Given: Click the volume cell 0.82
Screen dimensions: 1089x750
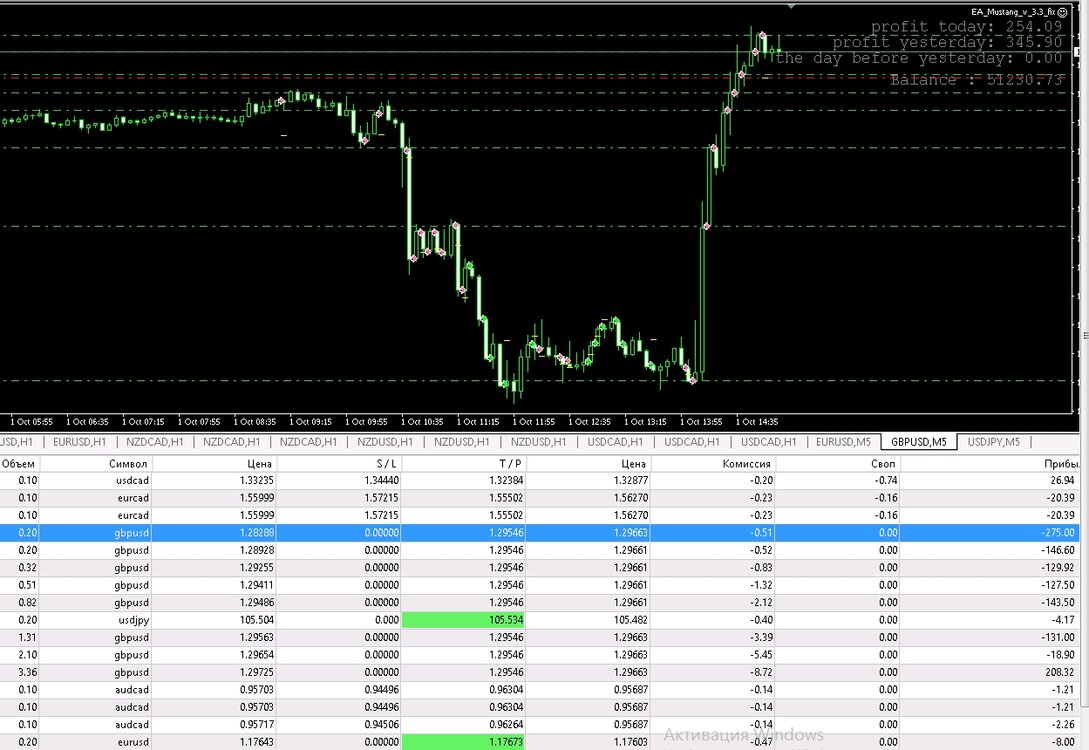Looking at the screenshot, I should pyautogui.click(x=28, y=603).
